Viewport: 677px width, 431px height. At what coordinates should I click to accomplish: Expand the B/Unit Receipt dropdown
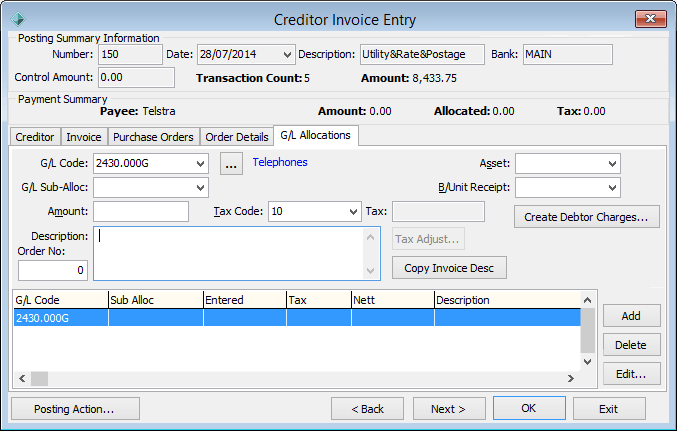pyautogui.click(x=612, y=187)
